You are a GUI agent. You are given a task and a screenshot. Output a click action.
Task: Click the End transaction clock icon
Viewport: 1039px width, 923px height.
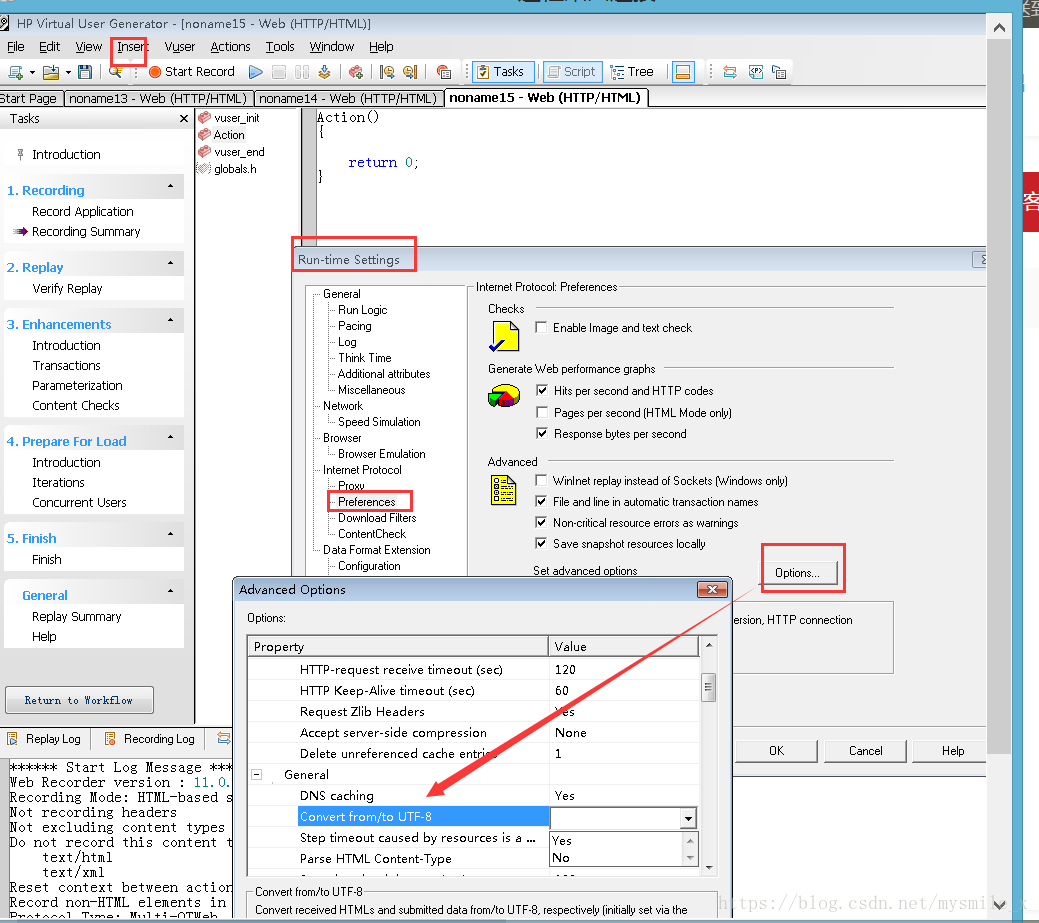click(x=410, y=72)
